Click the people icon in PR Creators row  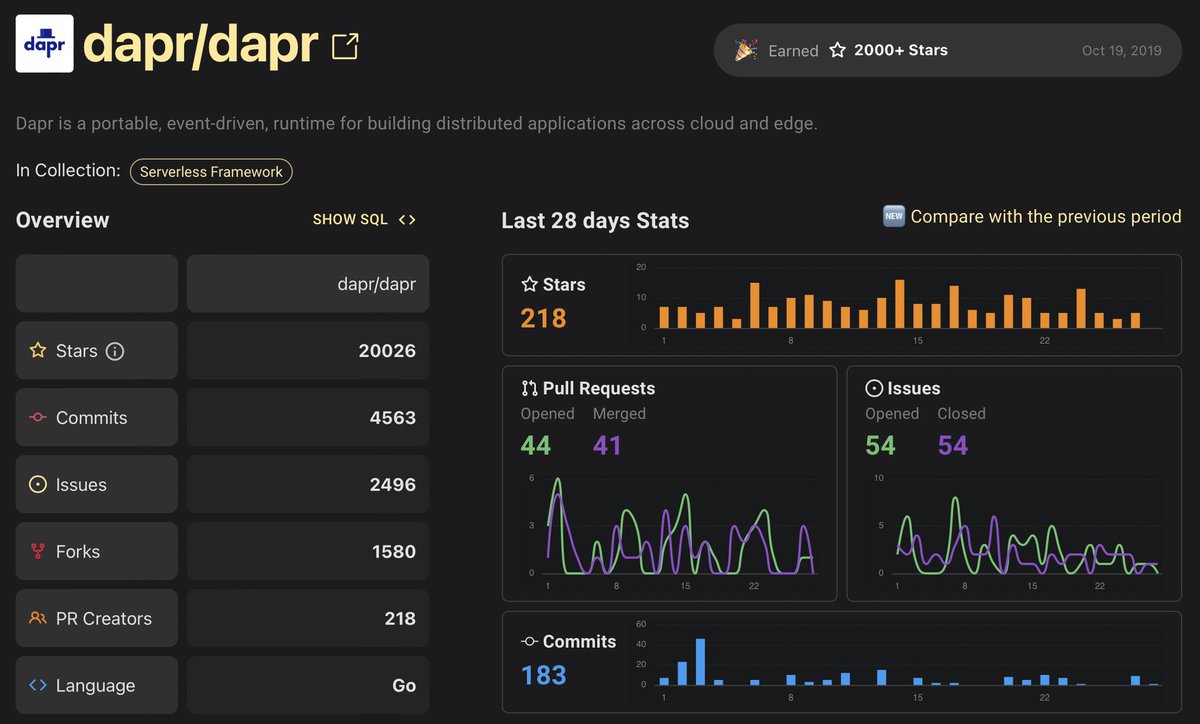38,618
